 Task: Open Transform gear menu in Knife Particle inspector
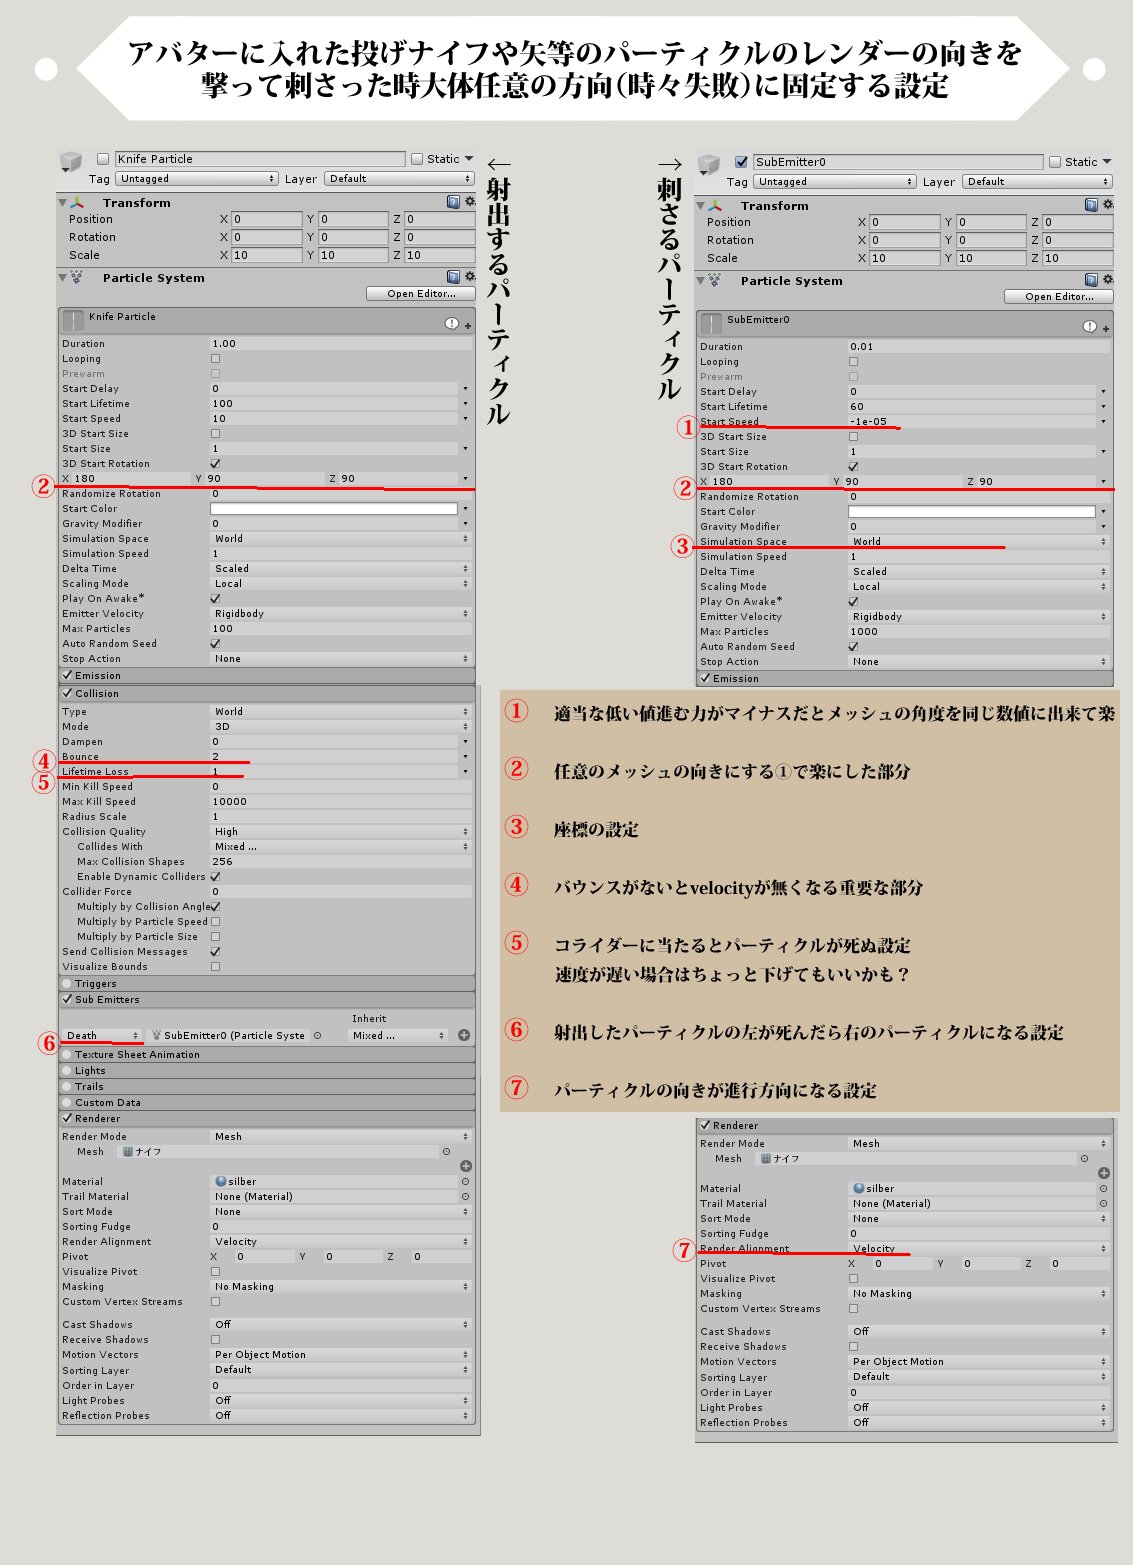(468, 202)
